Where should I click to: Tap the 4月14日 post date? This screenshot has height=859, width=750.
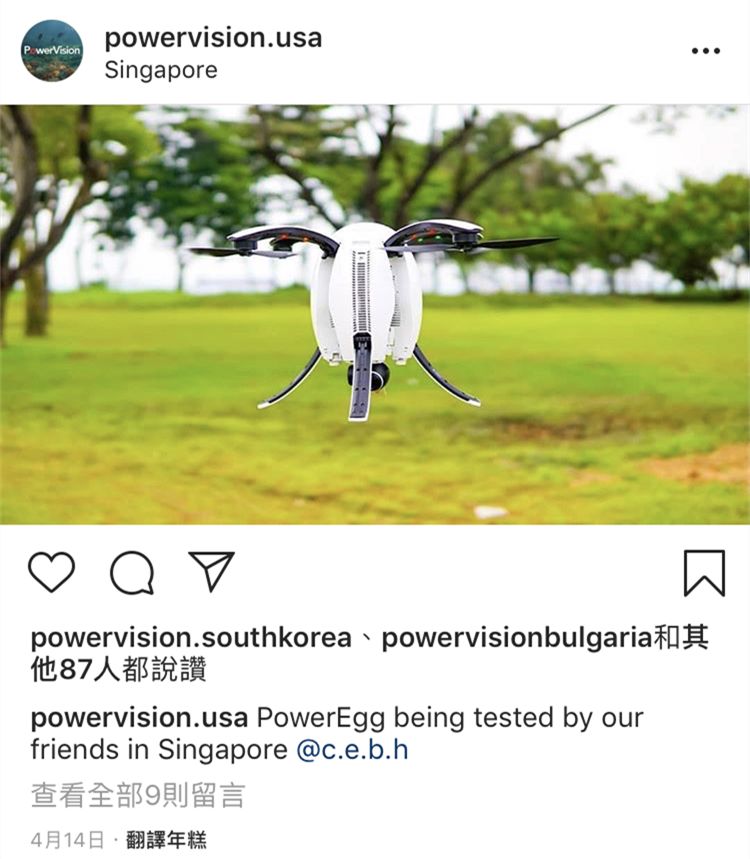pyautogui.click(x=67, y=839)
